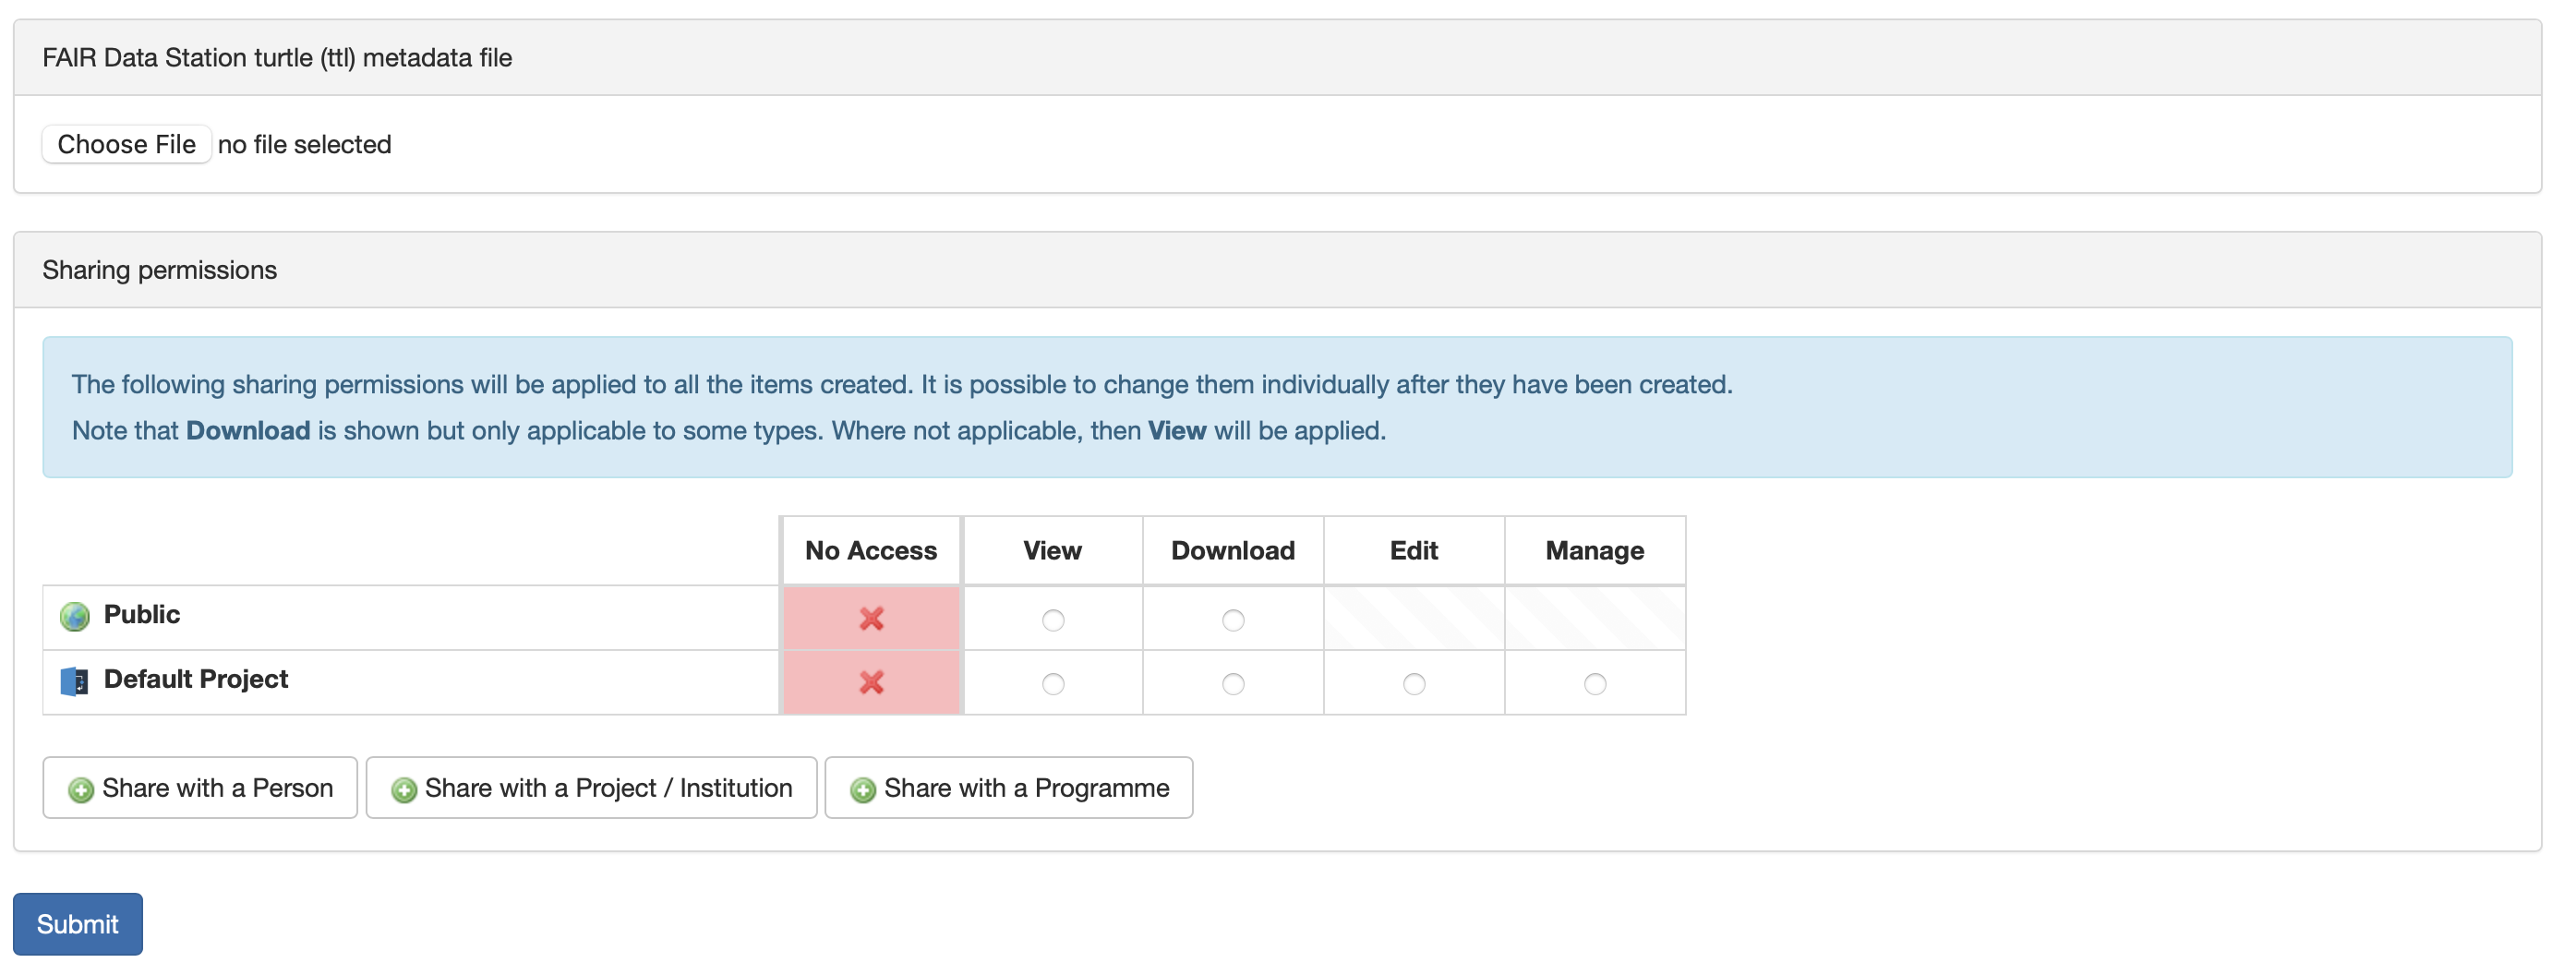The image size is (2576, 975).
Task: Click green plus icon on Share with a Person
Action: tap(81, 790)
